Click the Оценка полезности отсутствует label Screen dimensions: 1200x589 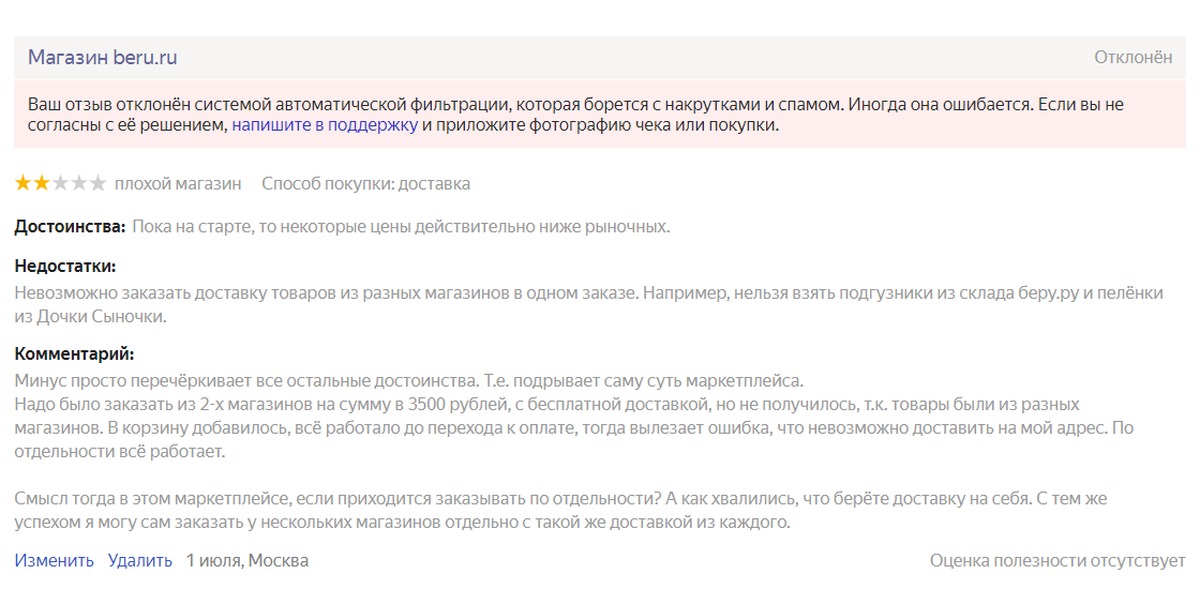[1057, 560]
